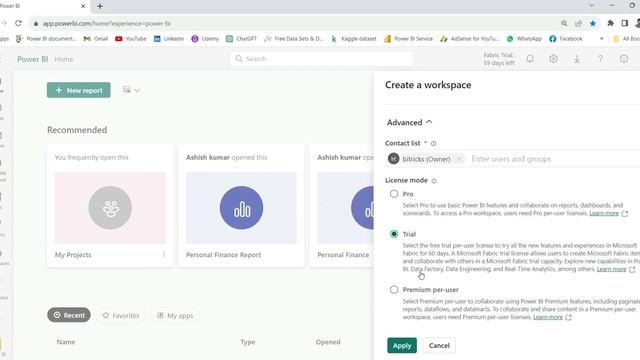Go to Power BI Home breadcrumb
640x360 pixels.
pyautogui.click(x=64, y=59)
